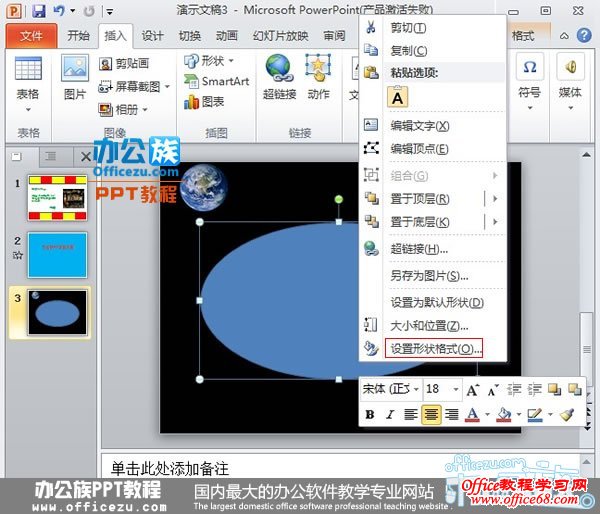Screen dimensions: 600x514
Task: Open the font name dropdown 宋体
Action: [416, 390]
